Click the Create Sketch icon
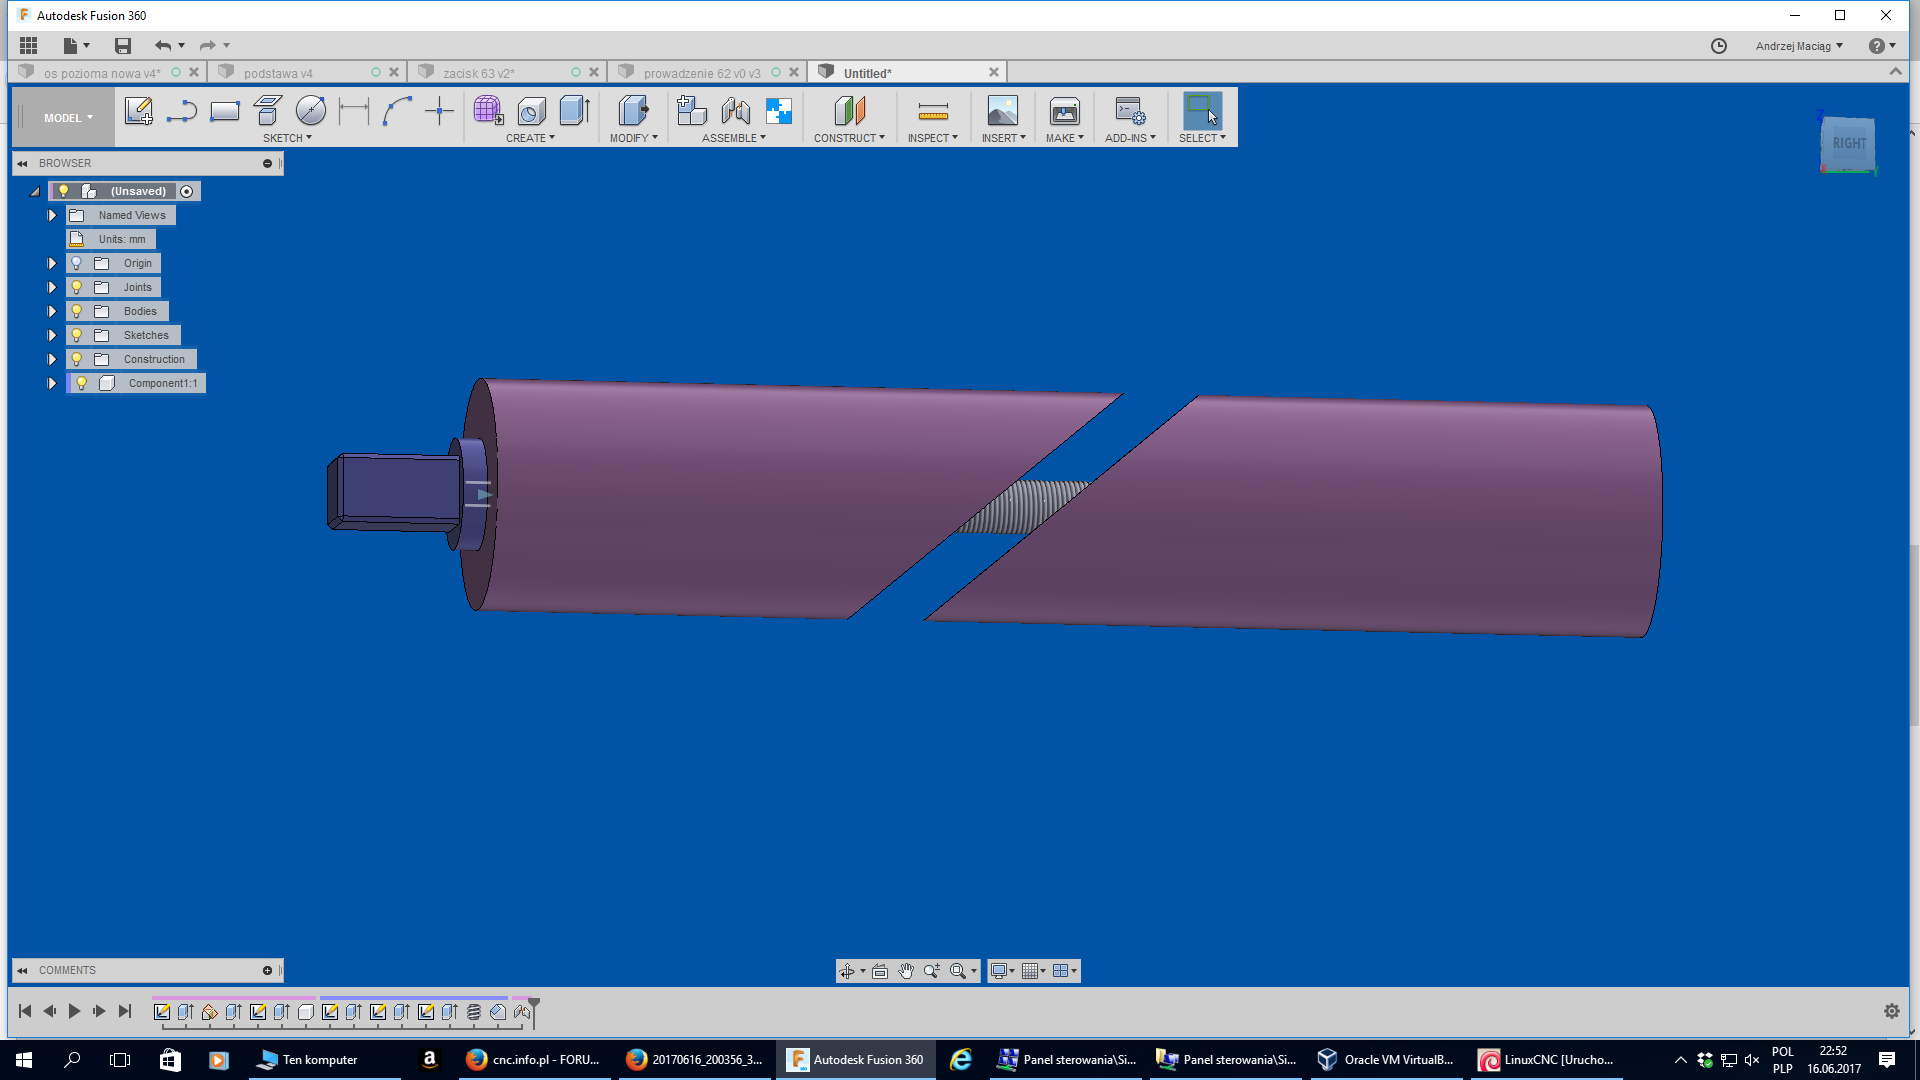The width and height of the screenshot is (1920, 1080). [x=139, y=111]
